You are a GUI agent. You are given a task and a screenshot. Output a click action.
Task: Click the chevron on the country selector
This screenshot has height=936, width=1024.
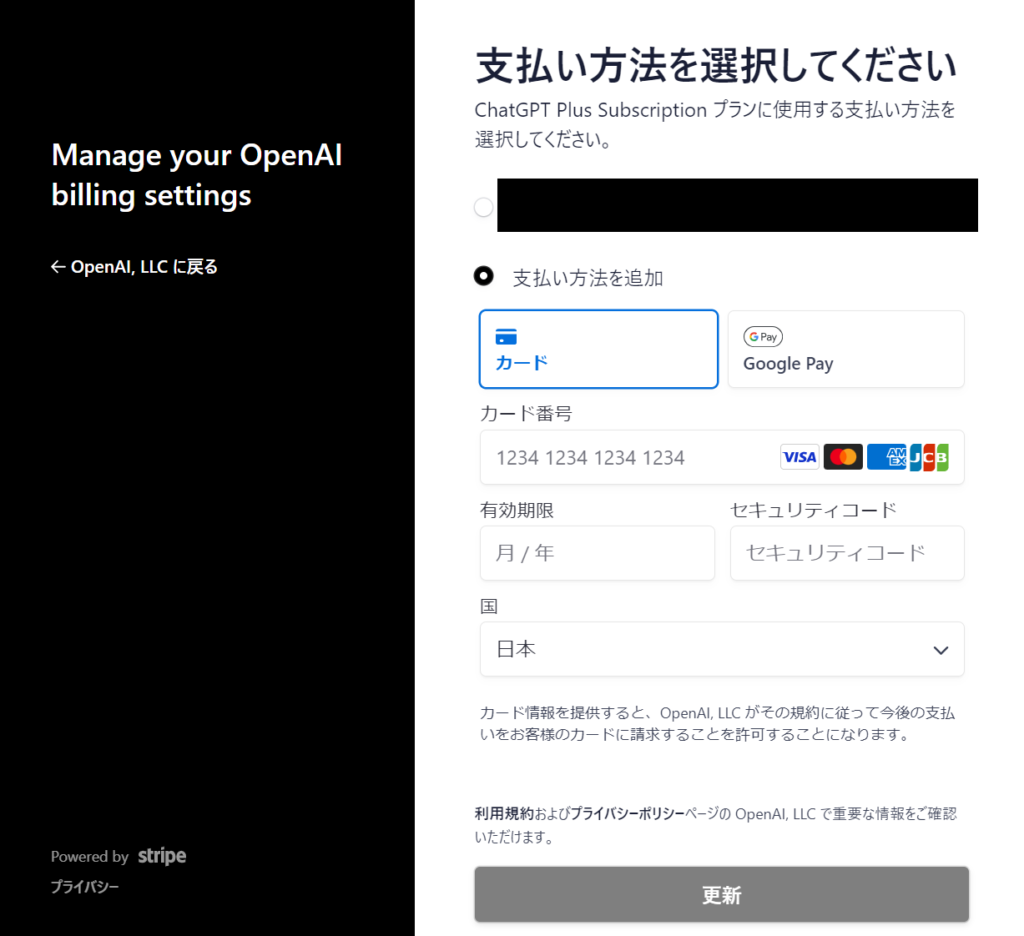point(940,649)
